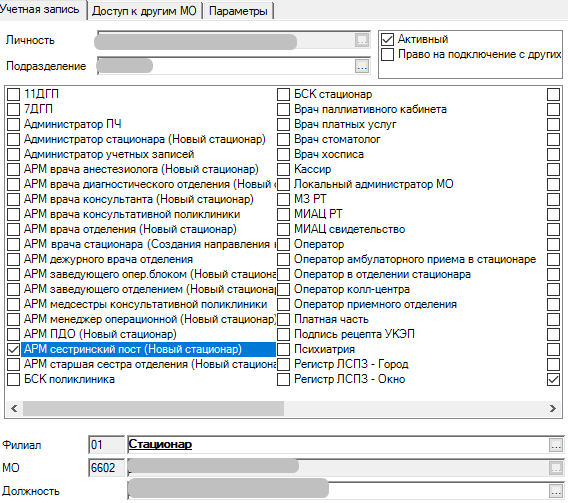The width and height of the screenshot is (568, 503).
Task: Enable Право на подключение с других checkbox
Action: (387, 54)
